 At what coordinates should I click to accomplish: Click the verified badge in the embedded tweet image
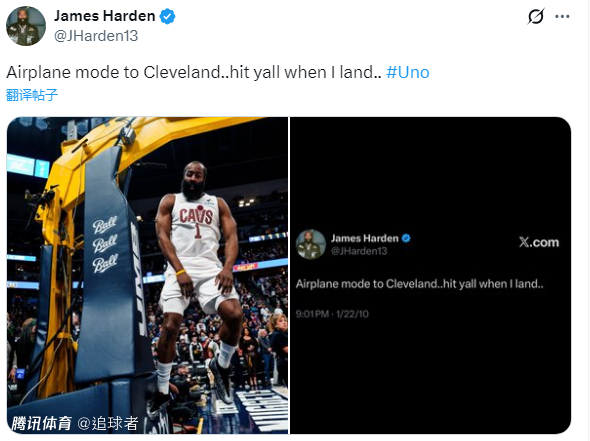[406, 238]
